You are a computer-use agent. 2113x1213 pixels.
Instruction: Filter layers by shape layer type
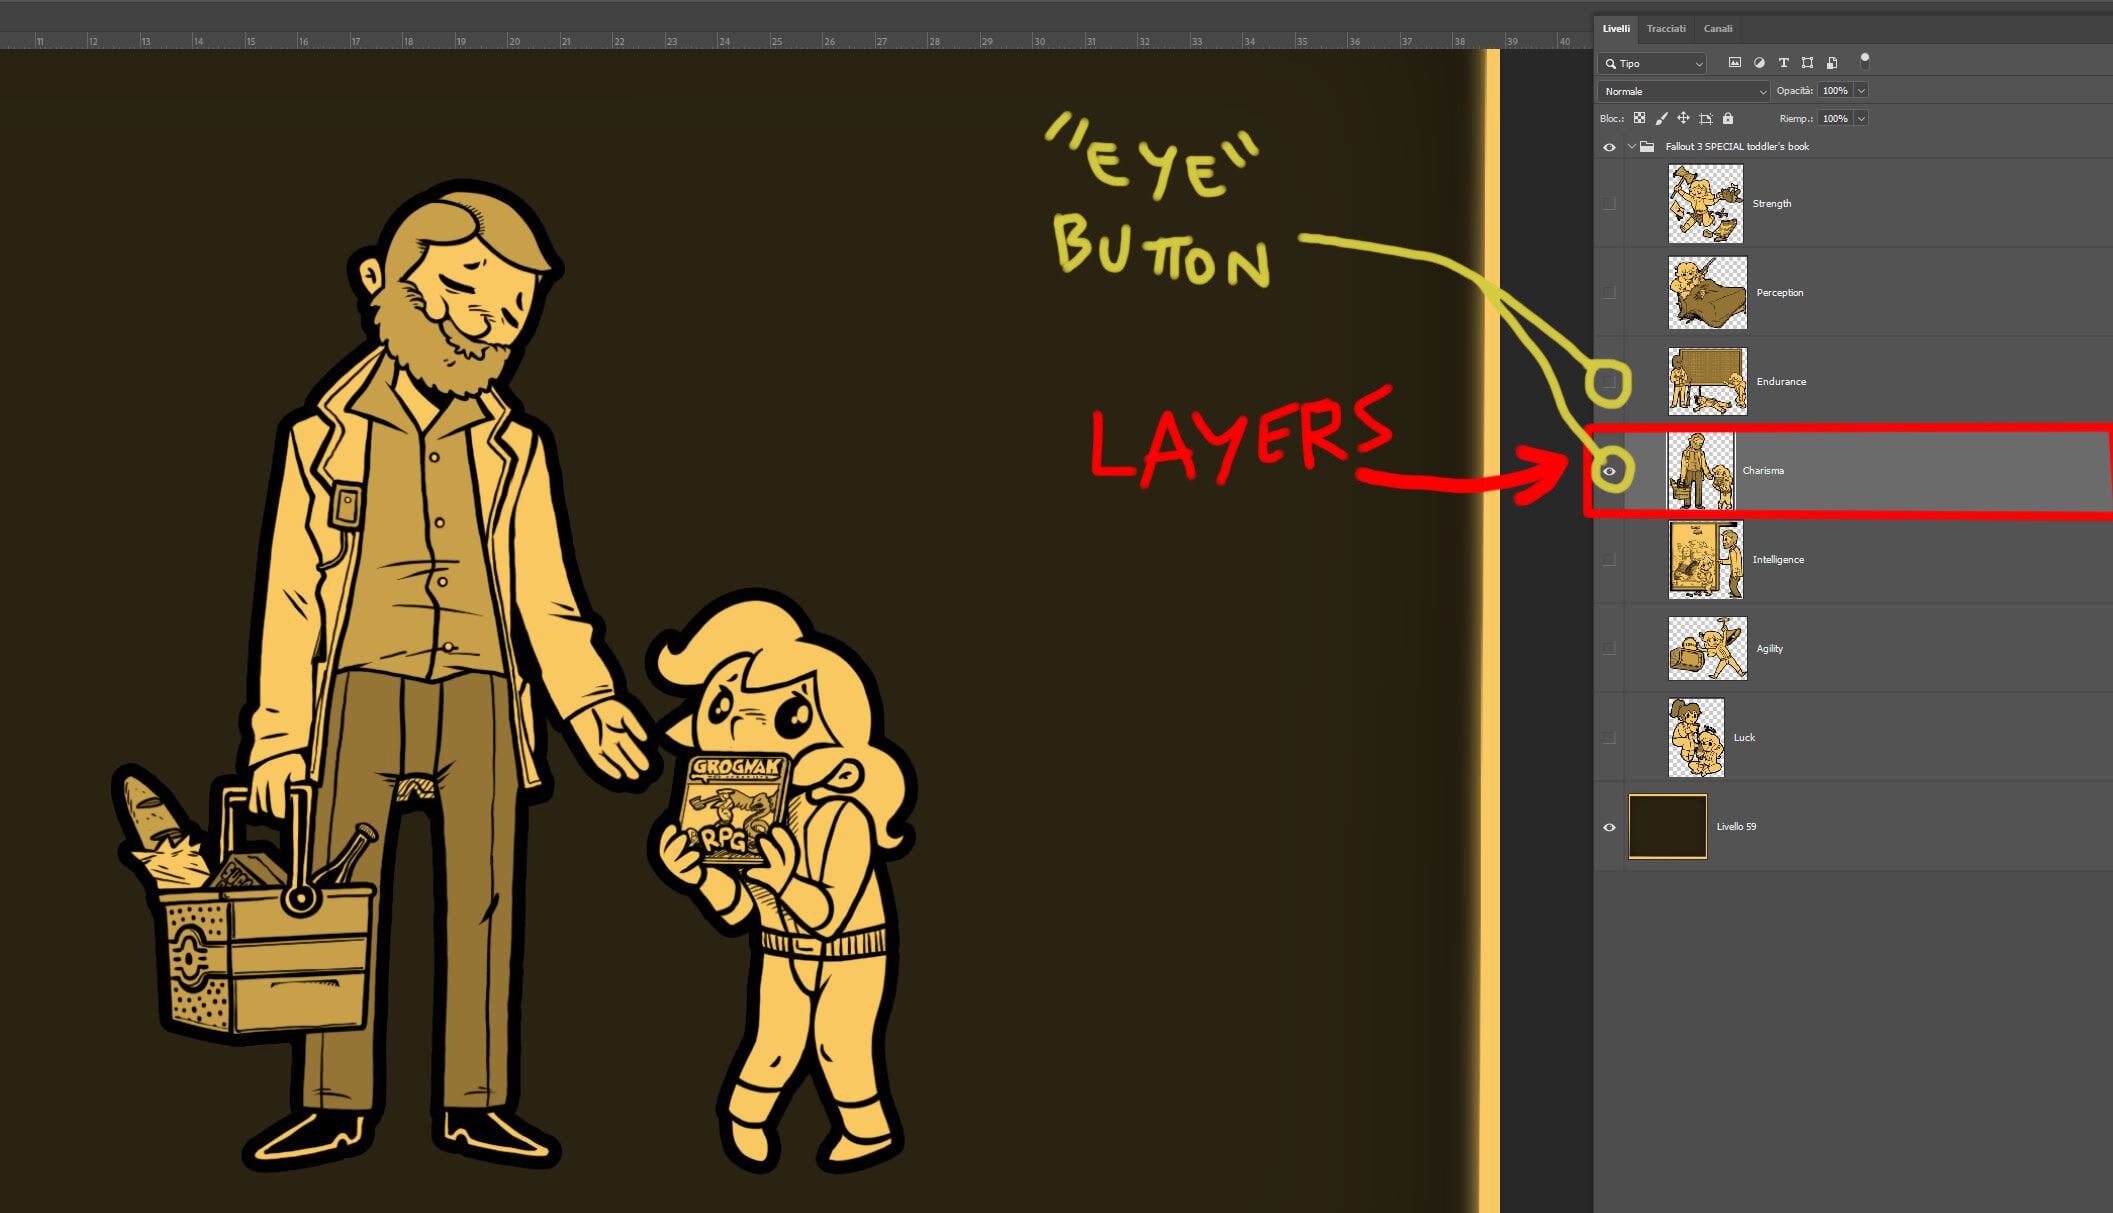tap(1807, 63)
